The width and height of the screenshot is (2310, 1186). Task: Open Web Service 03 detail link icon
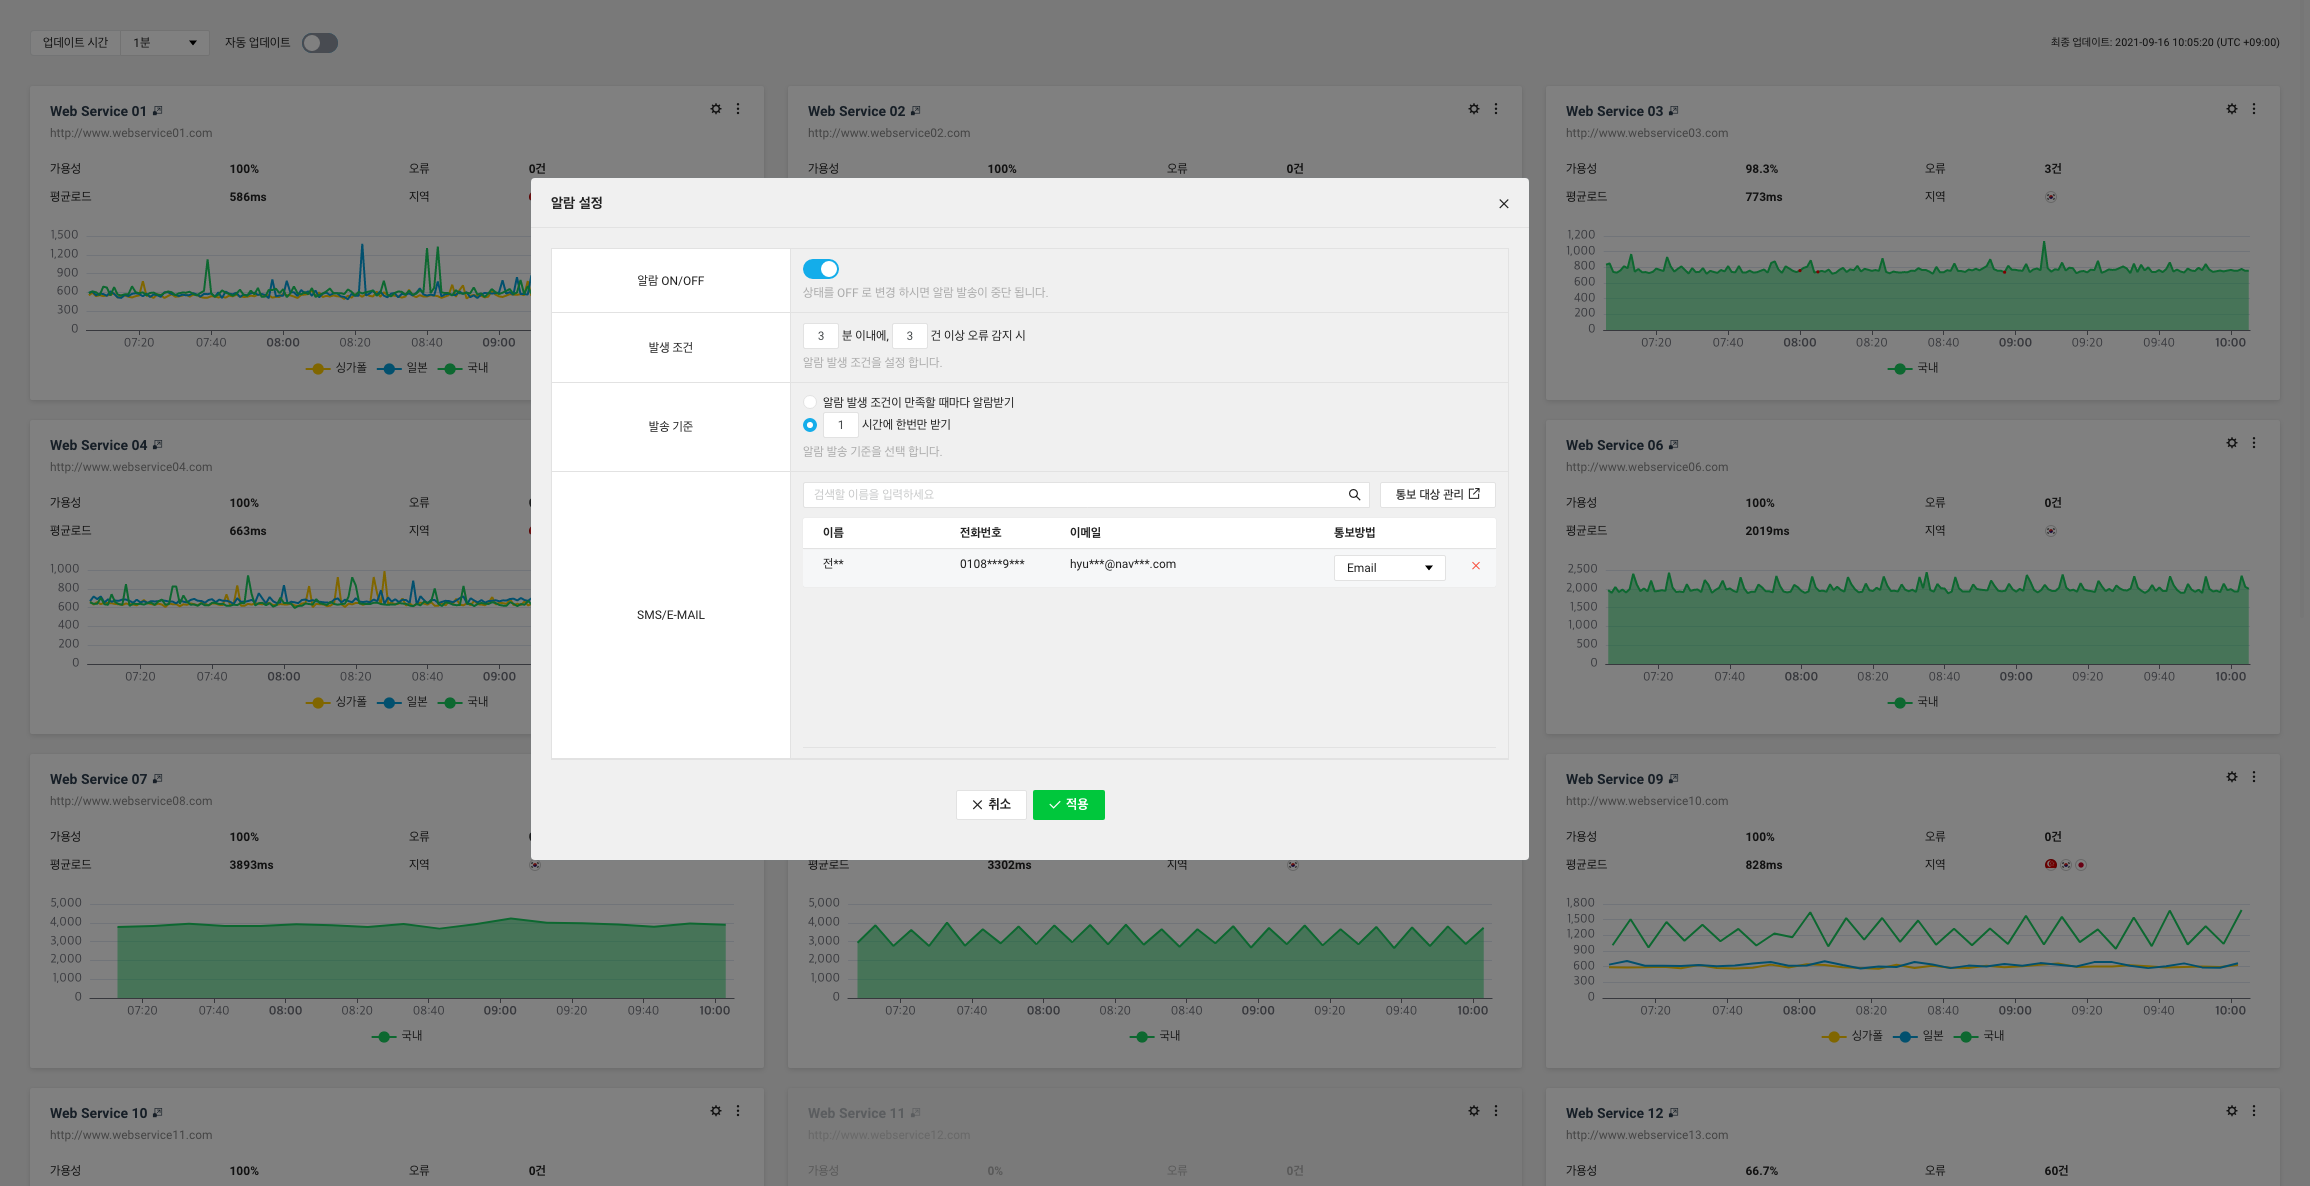pyautogui.click(x=1673, y=111)
